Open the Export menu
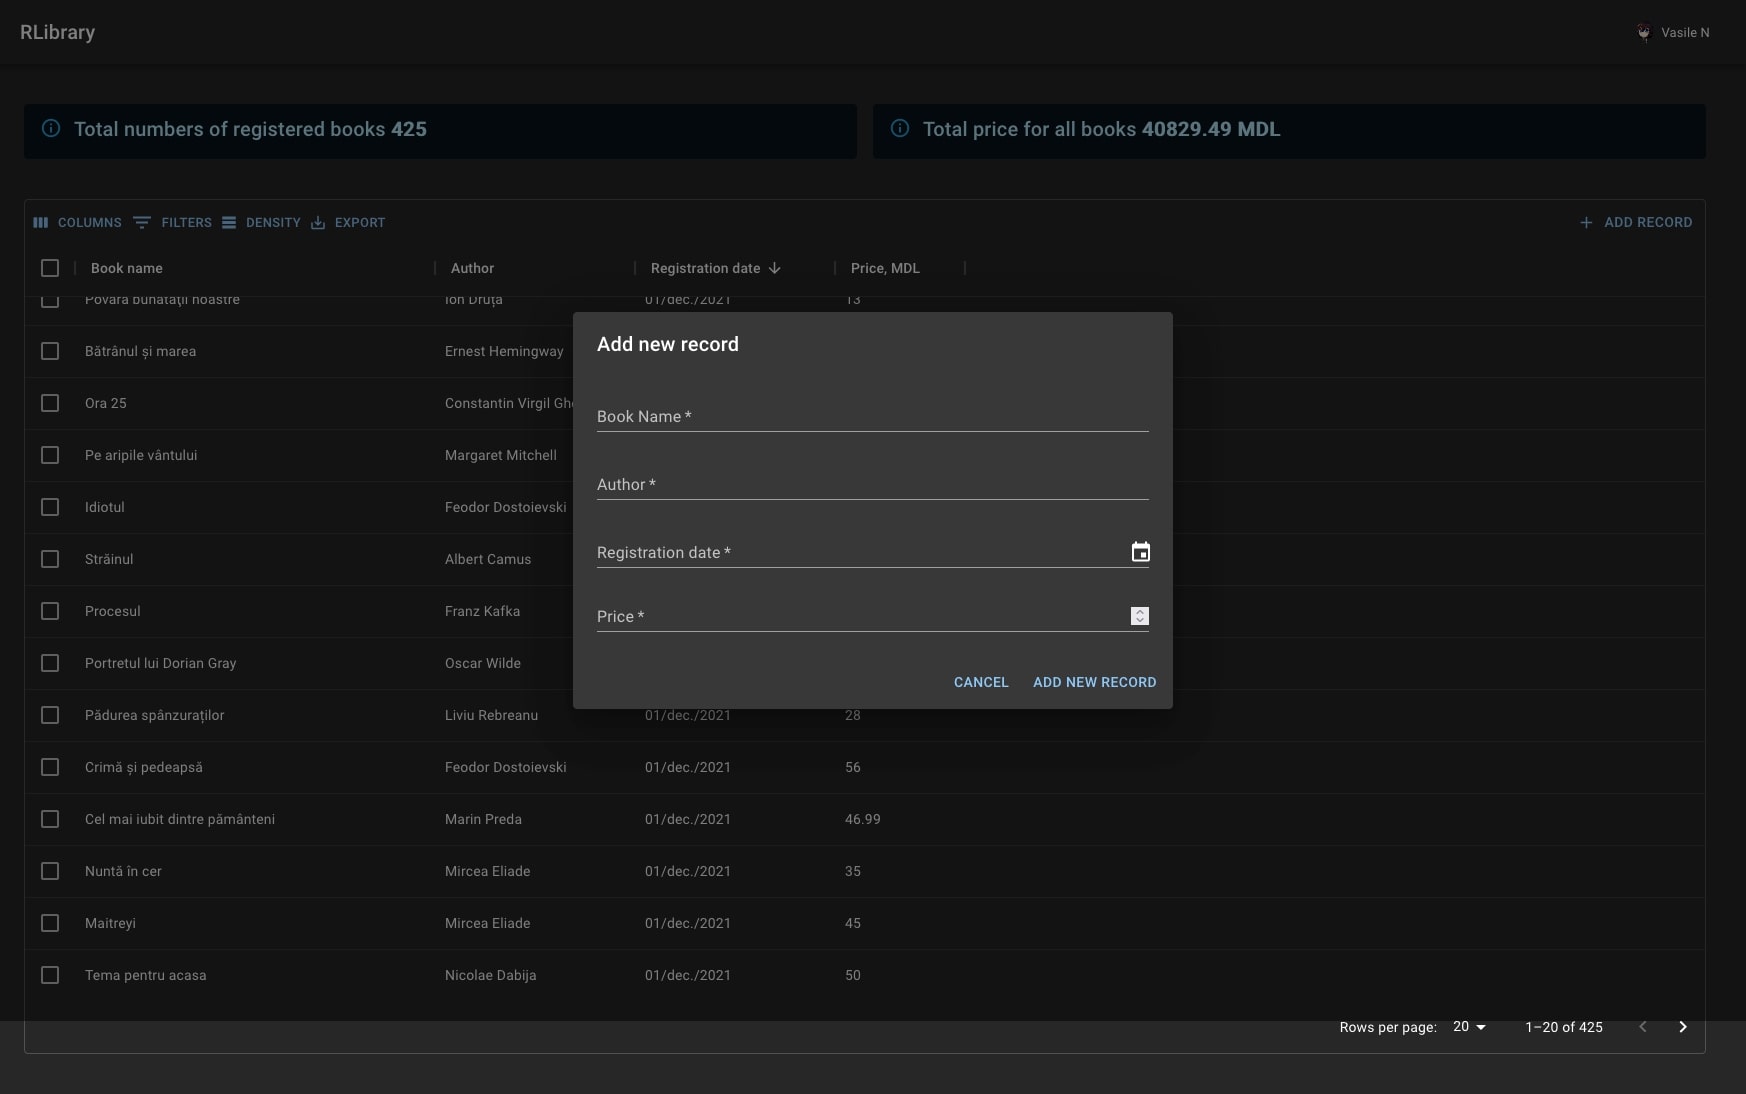 pyautogui.click(x=348, y=223)
